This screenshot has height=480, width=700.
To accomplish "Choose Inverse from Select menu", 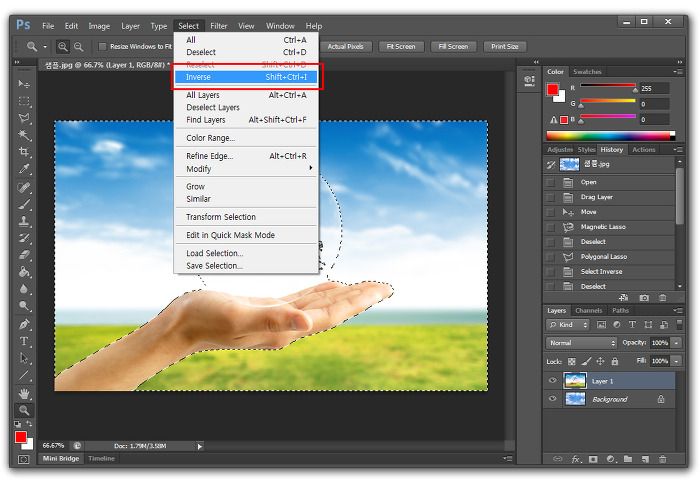I will point(246,77).
